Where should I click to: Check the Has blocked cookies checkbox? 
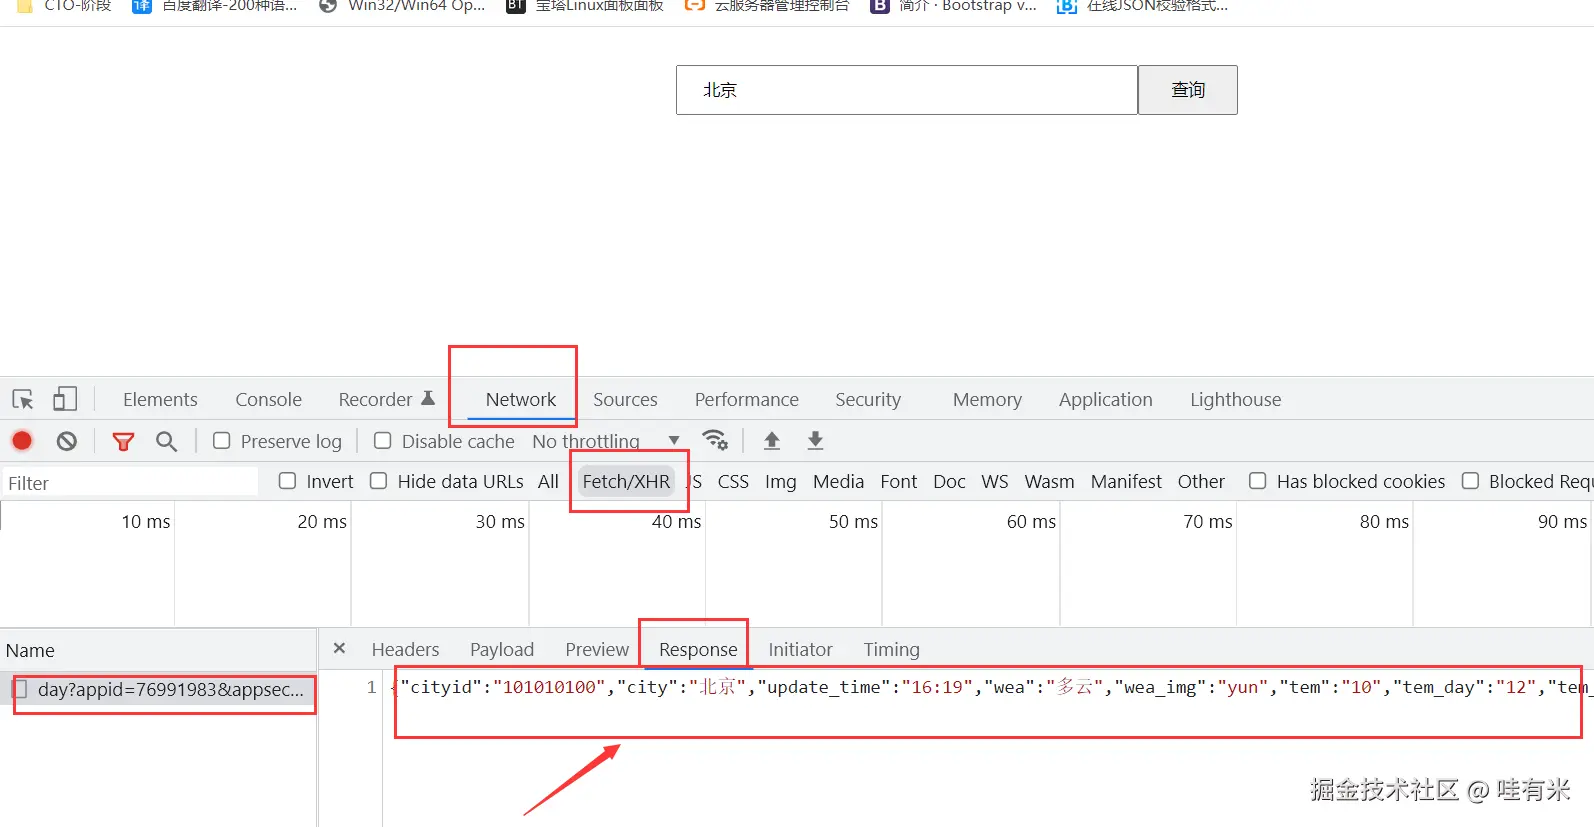pyautogui.click(x=1258, y=481)
